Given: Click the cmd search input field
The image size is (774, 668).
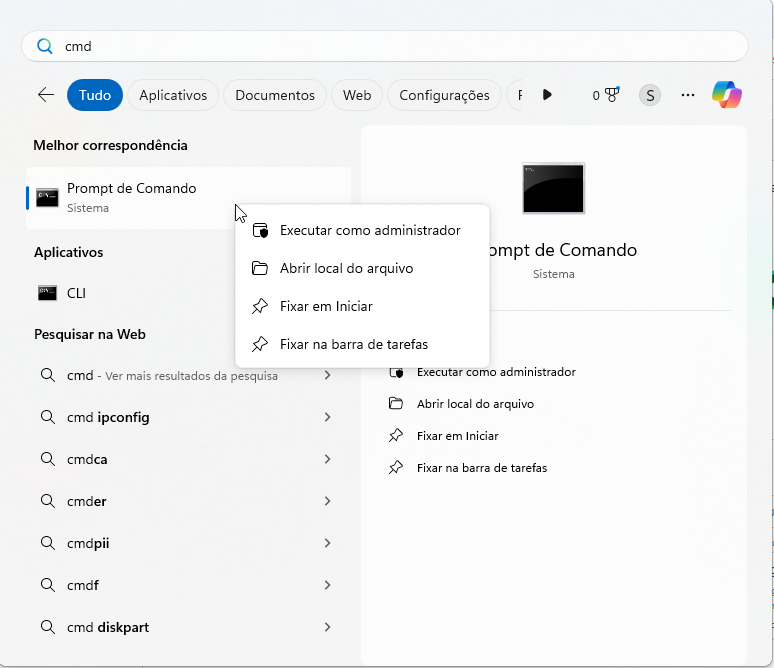Looking at the screenshot, I should [x=385, y=46].
